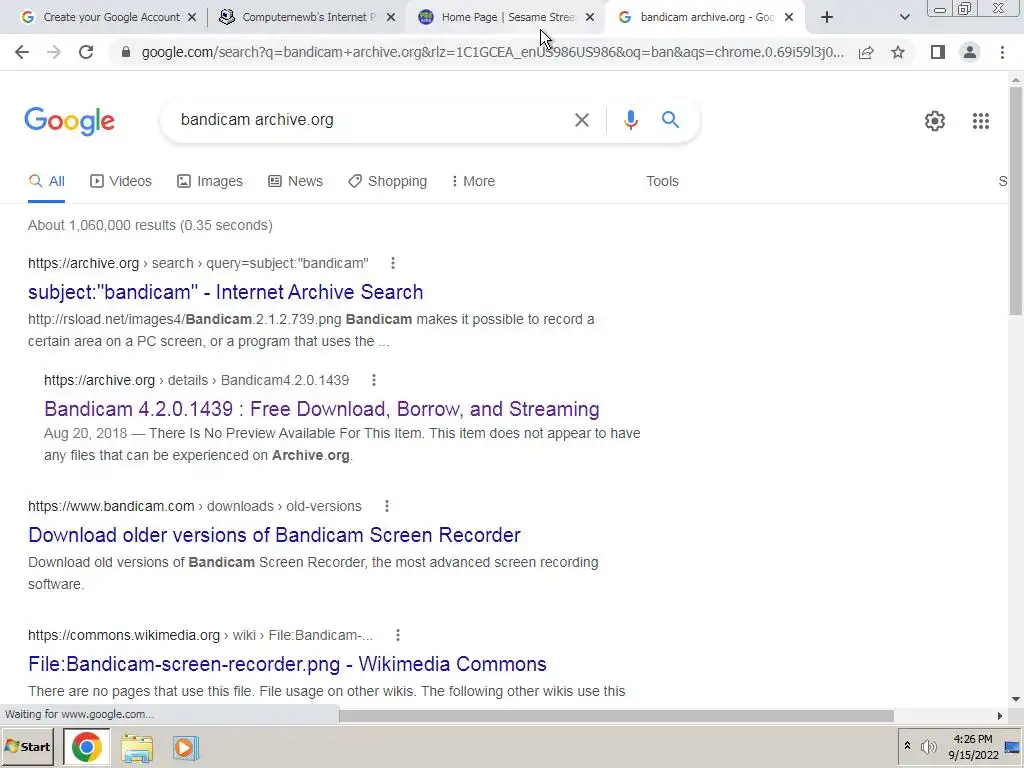The height and width of the screenshot is (768, 1024).
Task: Expand the More search filters menu
Action: point(473,181)
